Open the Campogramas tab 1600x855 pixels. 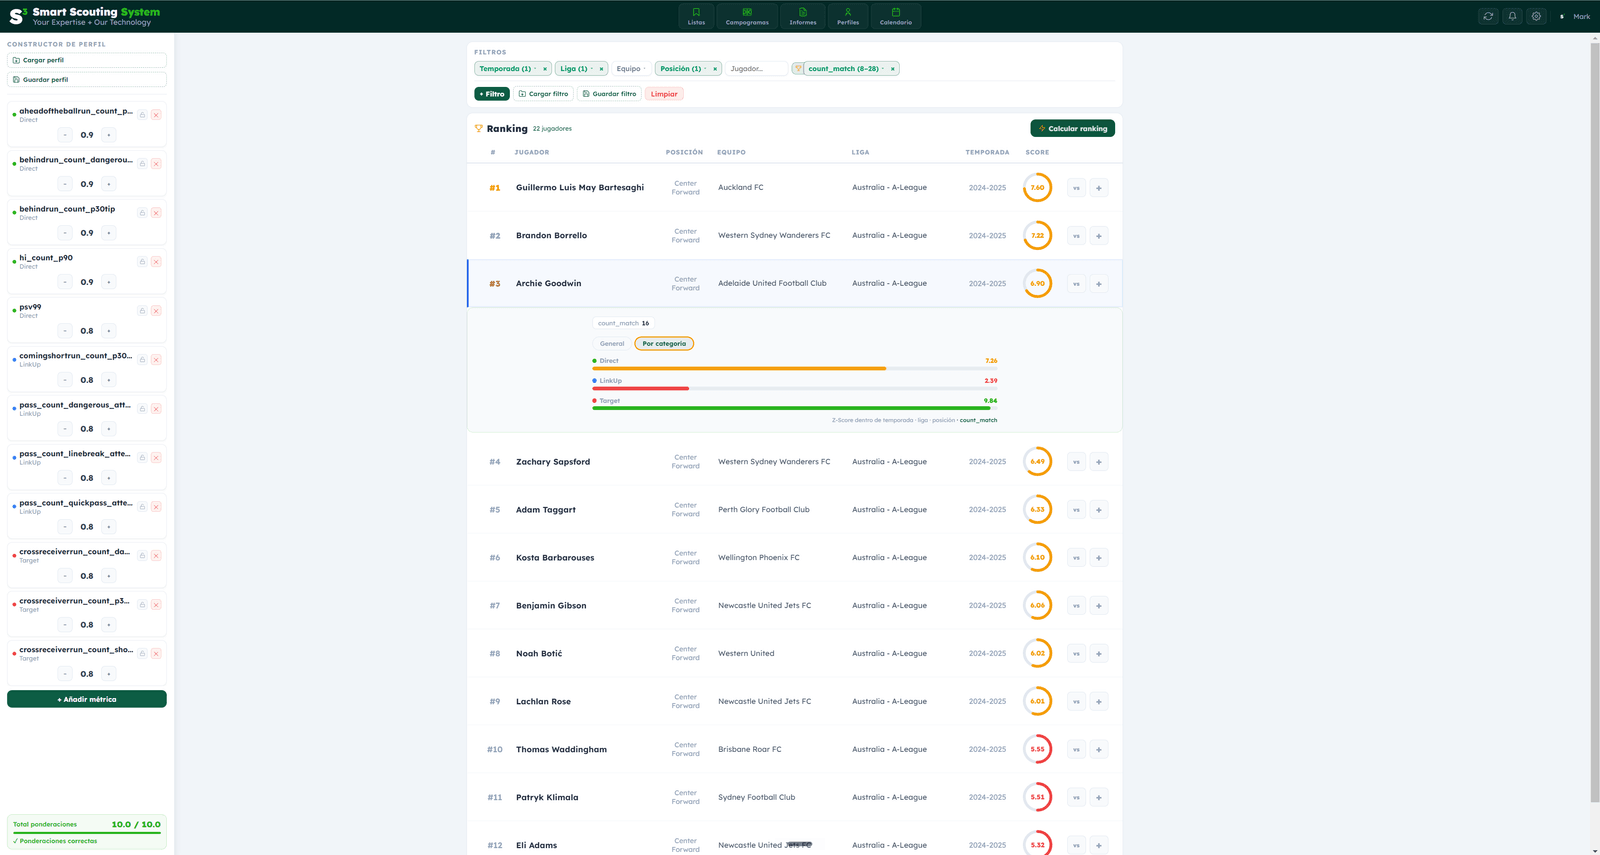[747, 16]
